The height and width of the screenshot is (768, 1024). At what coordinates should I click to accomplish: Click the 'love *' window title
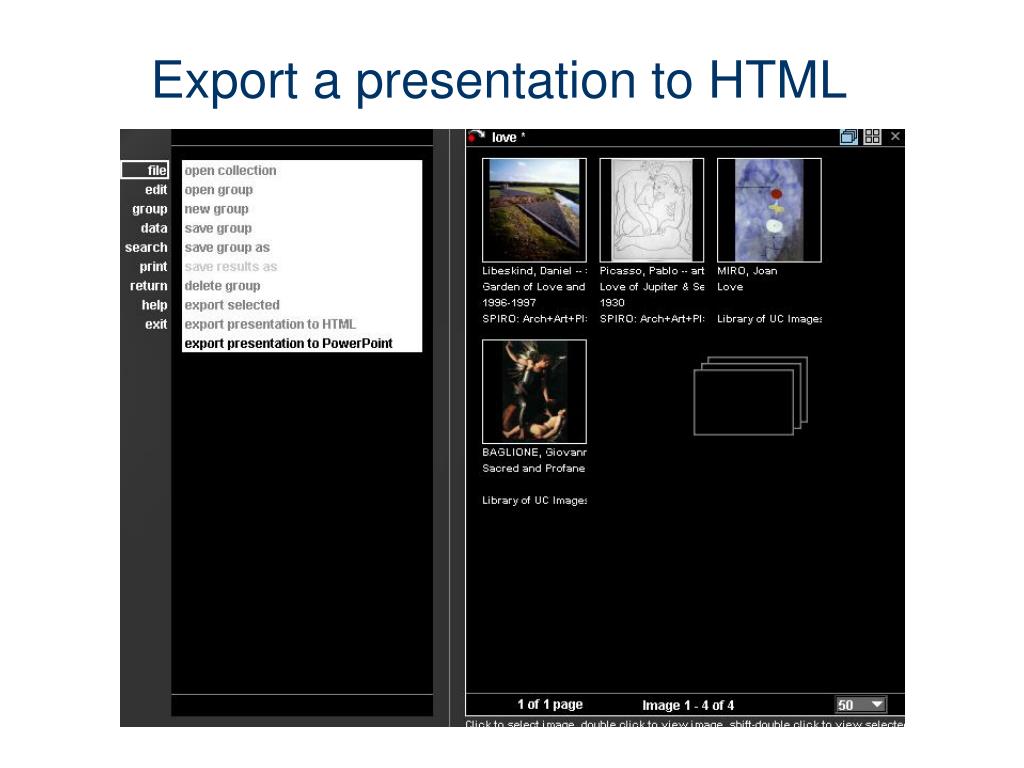click(508, 137)
